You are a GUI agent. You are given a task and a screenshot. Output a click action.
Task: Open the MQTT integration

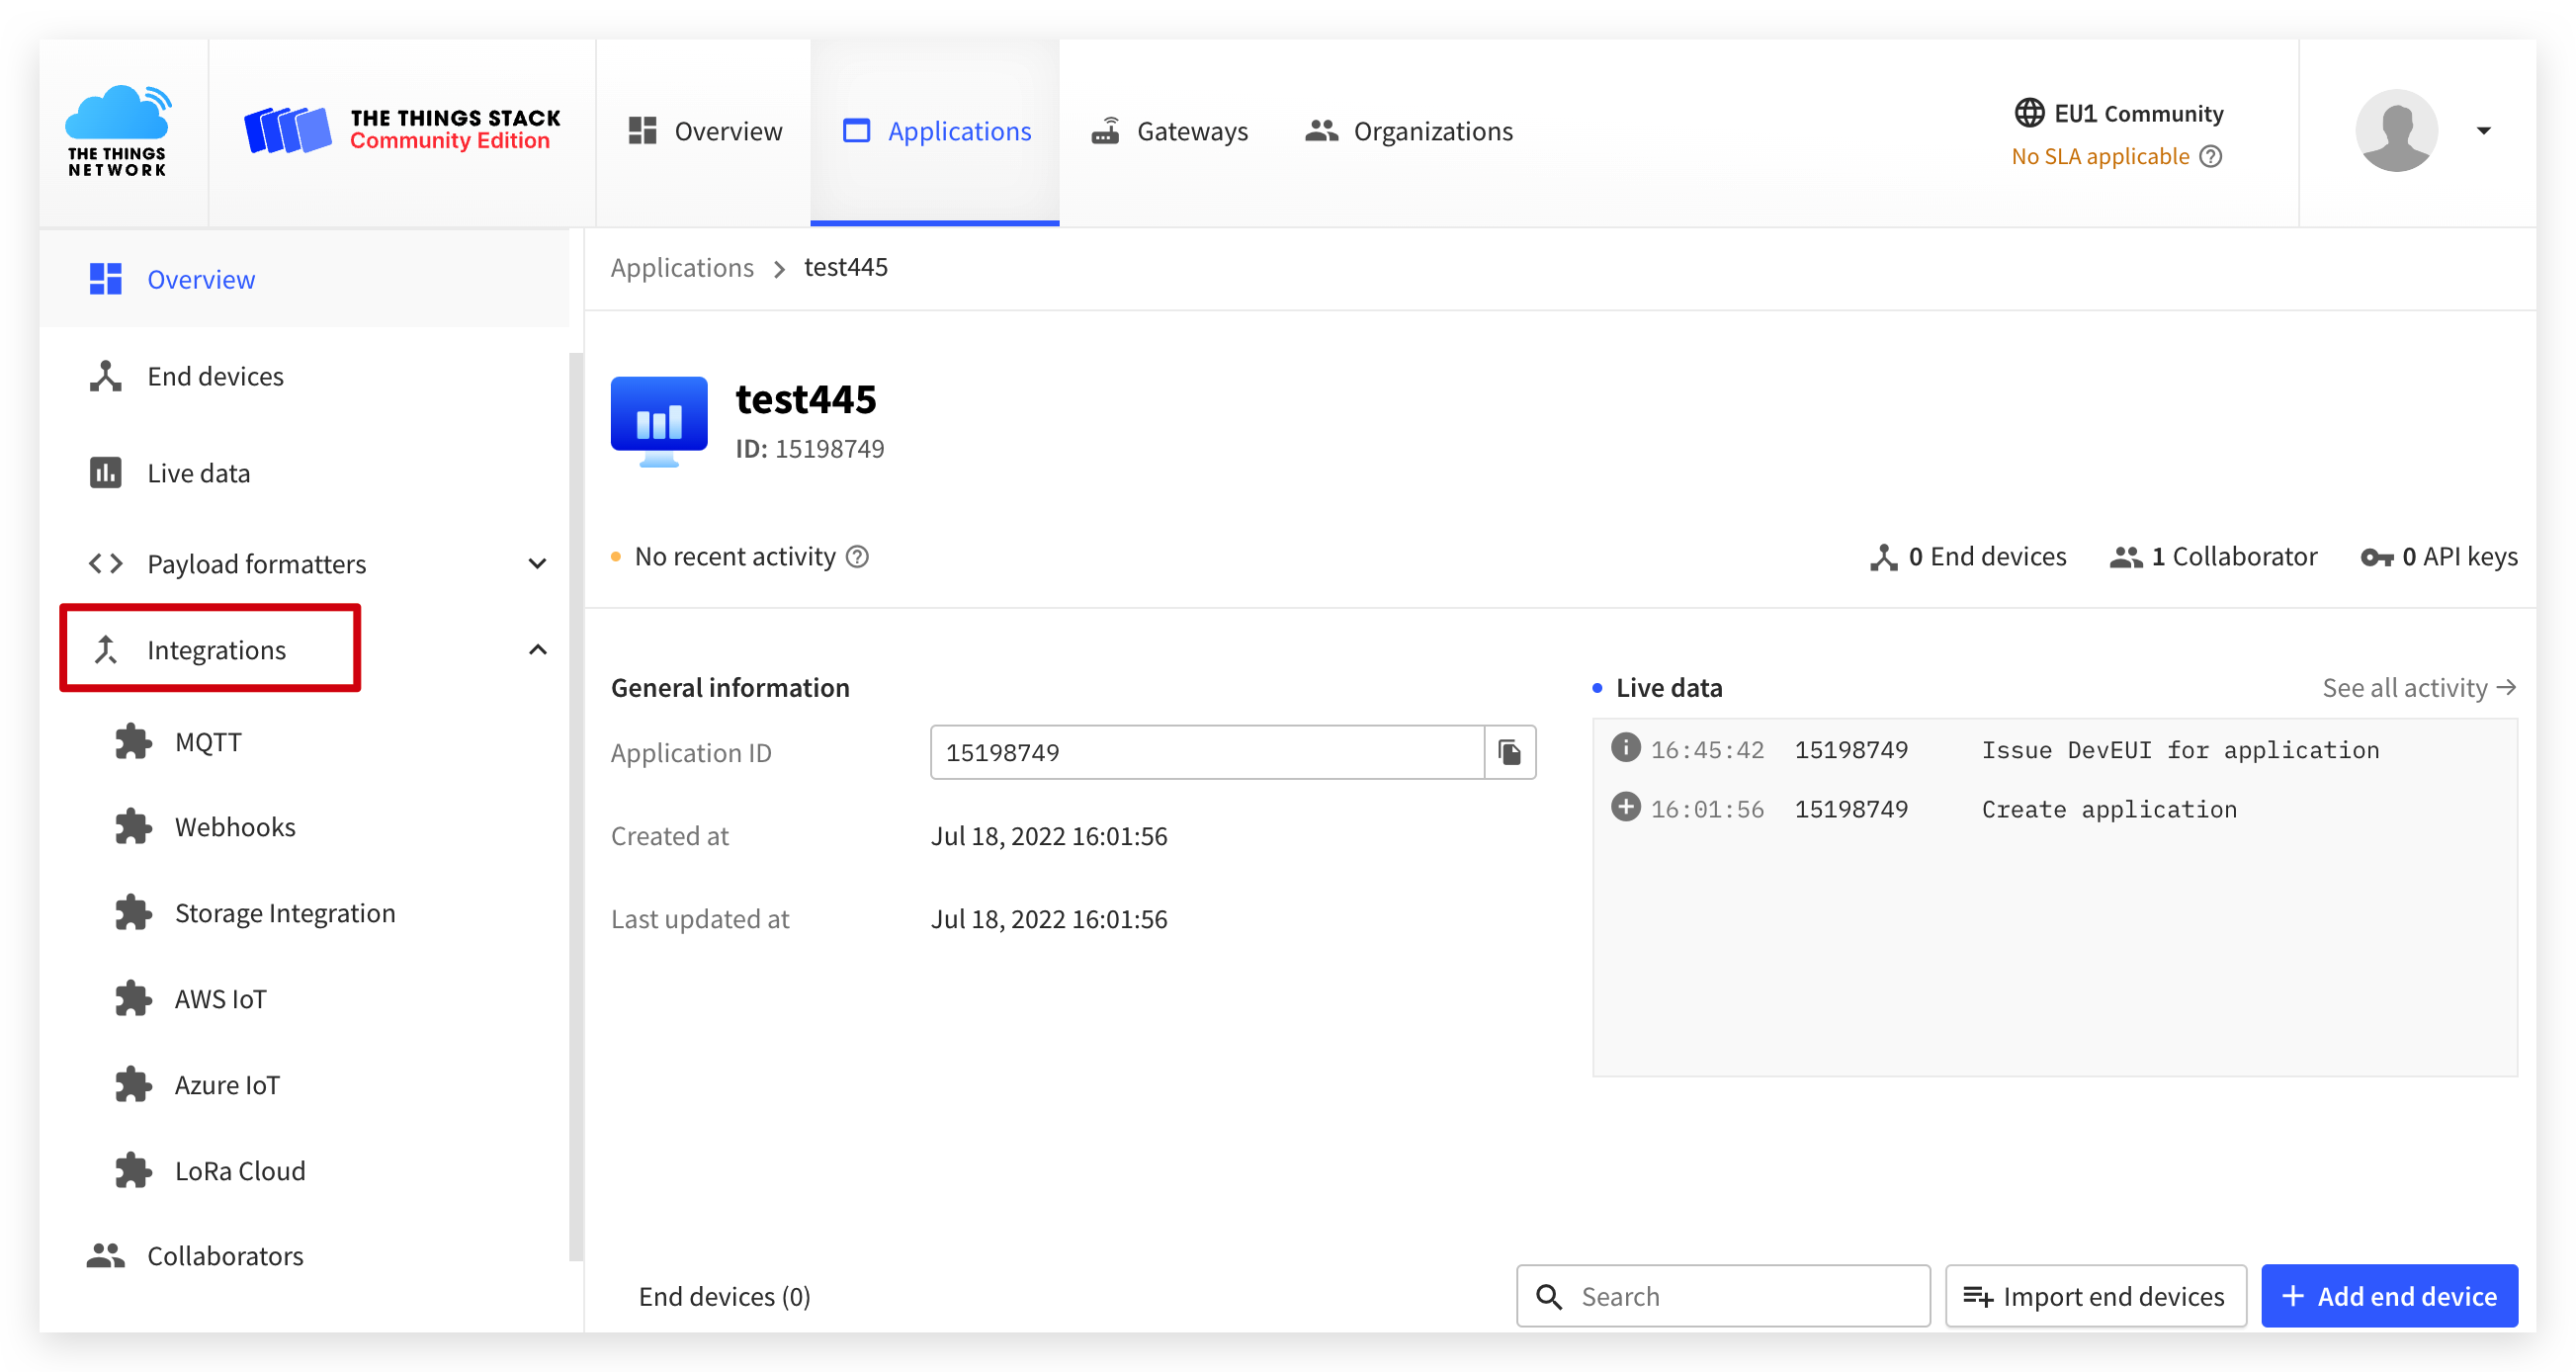[x=208, y=742]
